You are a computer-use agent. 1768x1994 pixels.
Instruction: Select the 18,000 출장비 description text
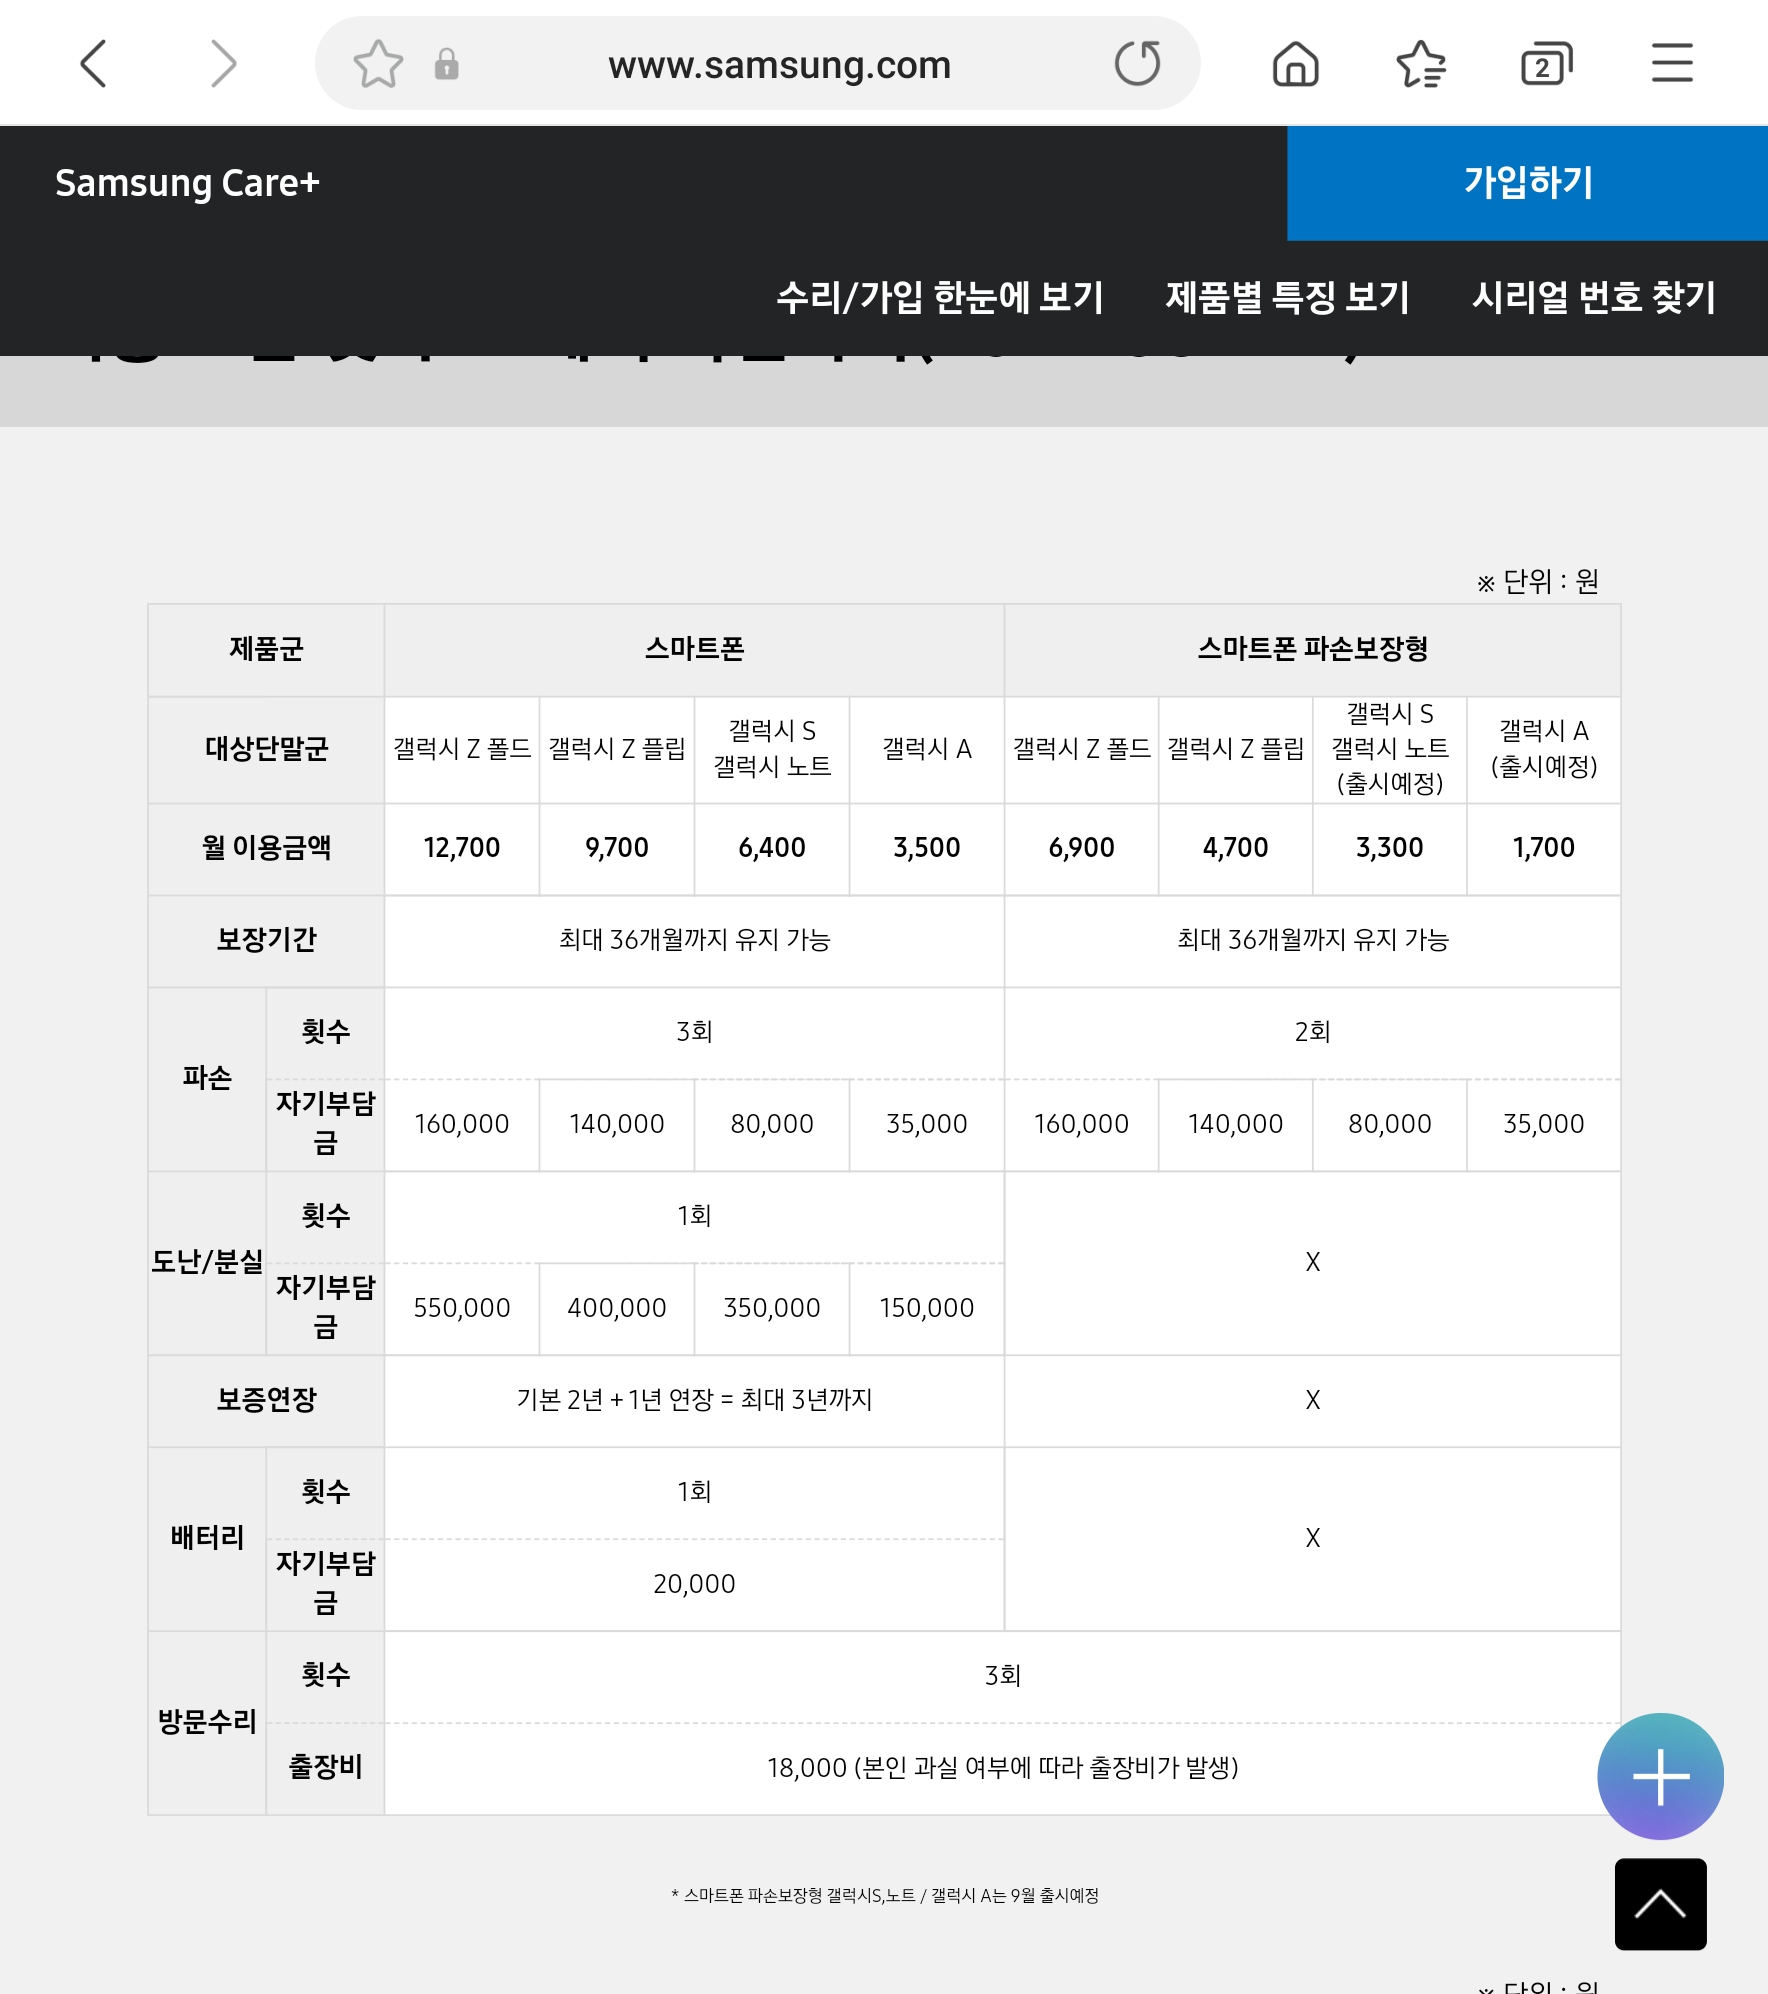(x=1002, y=1768)
